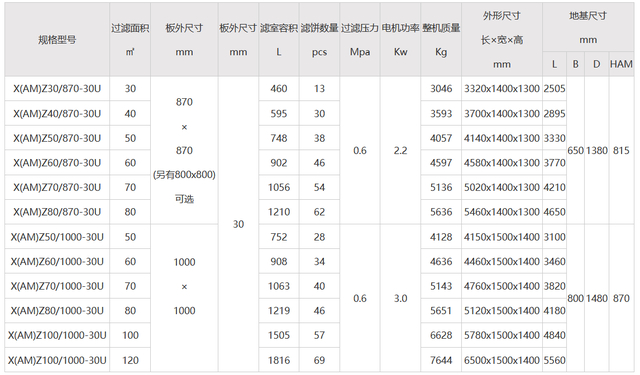The image size is (640, 375).
Task: Click chamber volume value 1505
Action: 279,335
